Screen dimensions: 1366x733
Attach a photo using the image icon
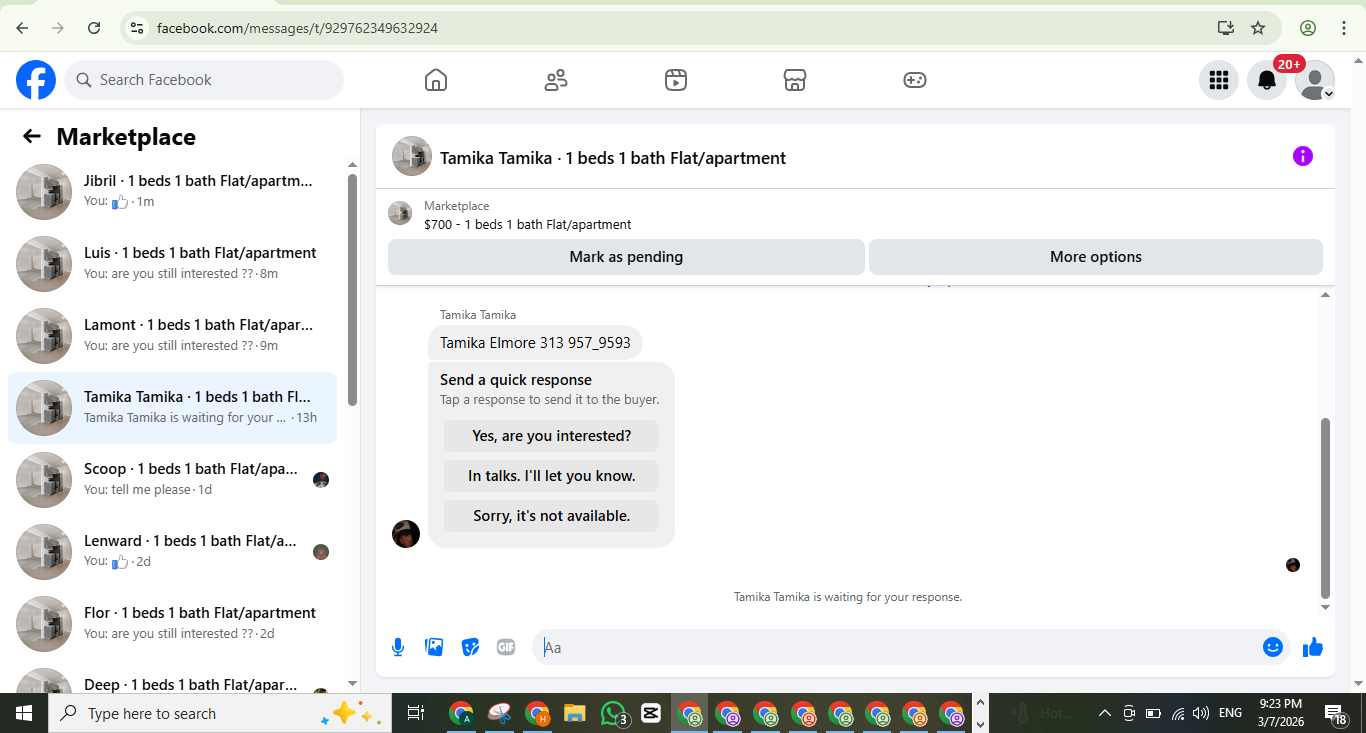pyautogui.click(x=434, y=647)
